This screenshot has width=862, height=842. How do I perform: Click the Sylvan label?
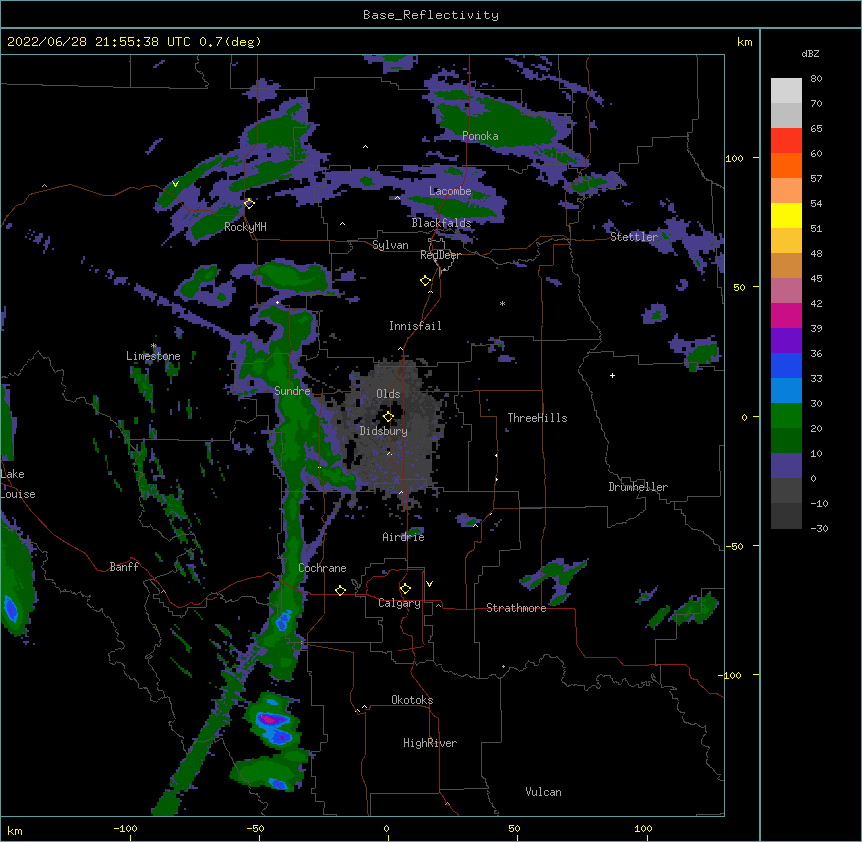(390, 245)
